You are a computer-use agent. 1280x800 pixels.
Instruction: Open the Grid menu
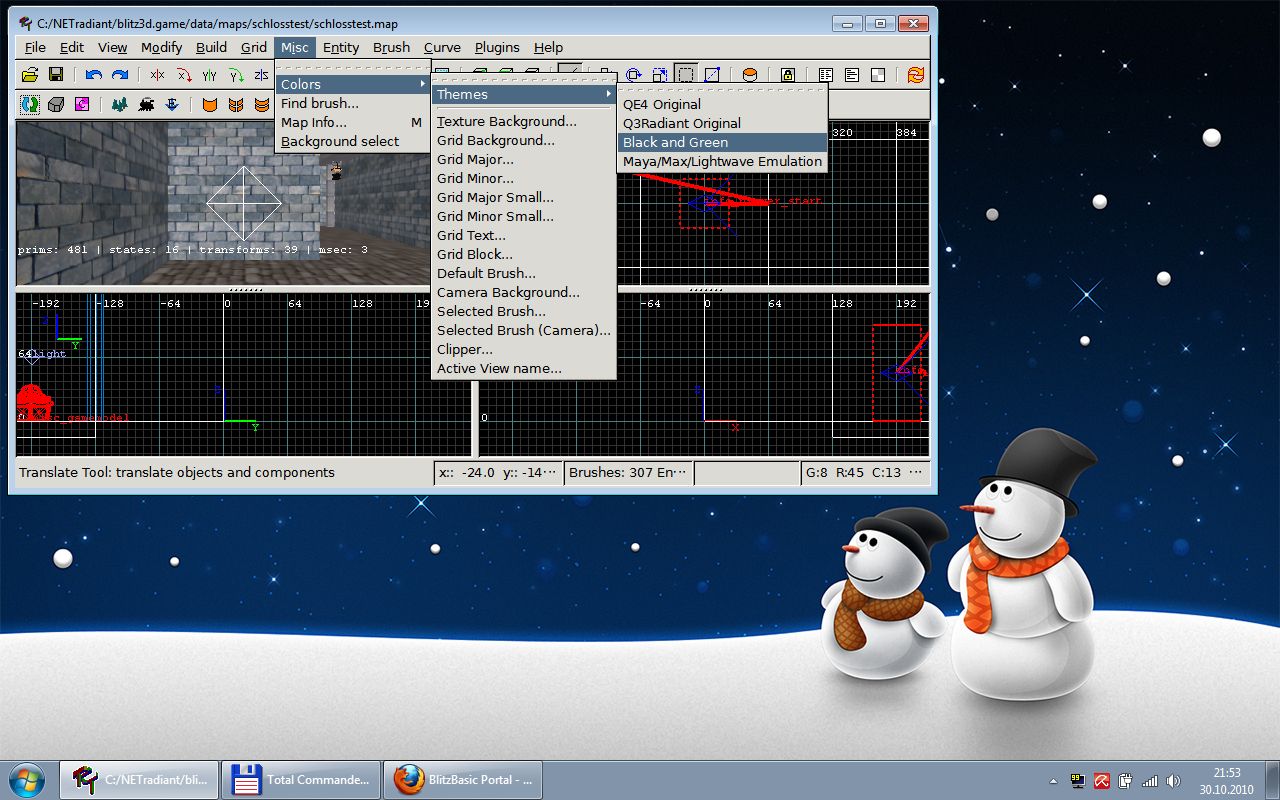click(x=254, y=47)
